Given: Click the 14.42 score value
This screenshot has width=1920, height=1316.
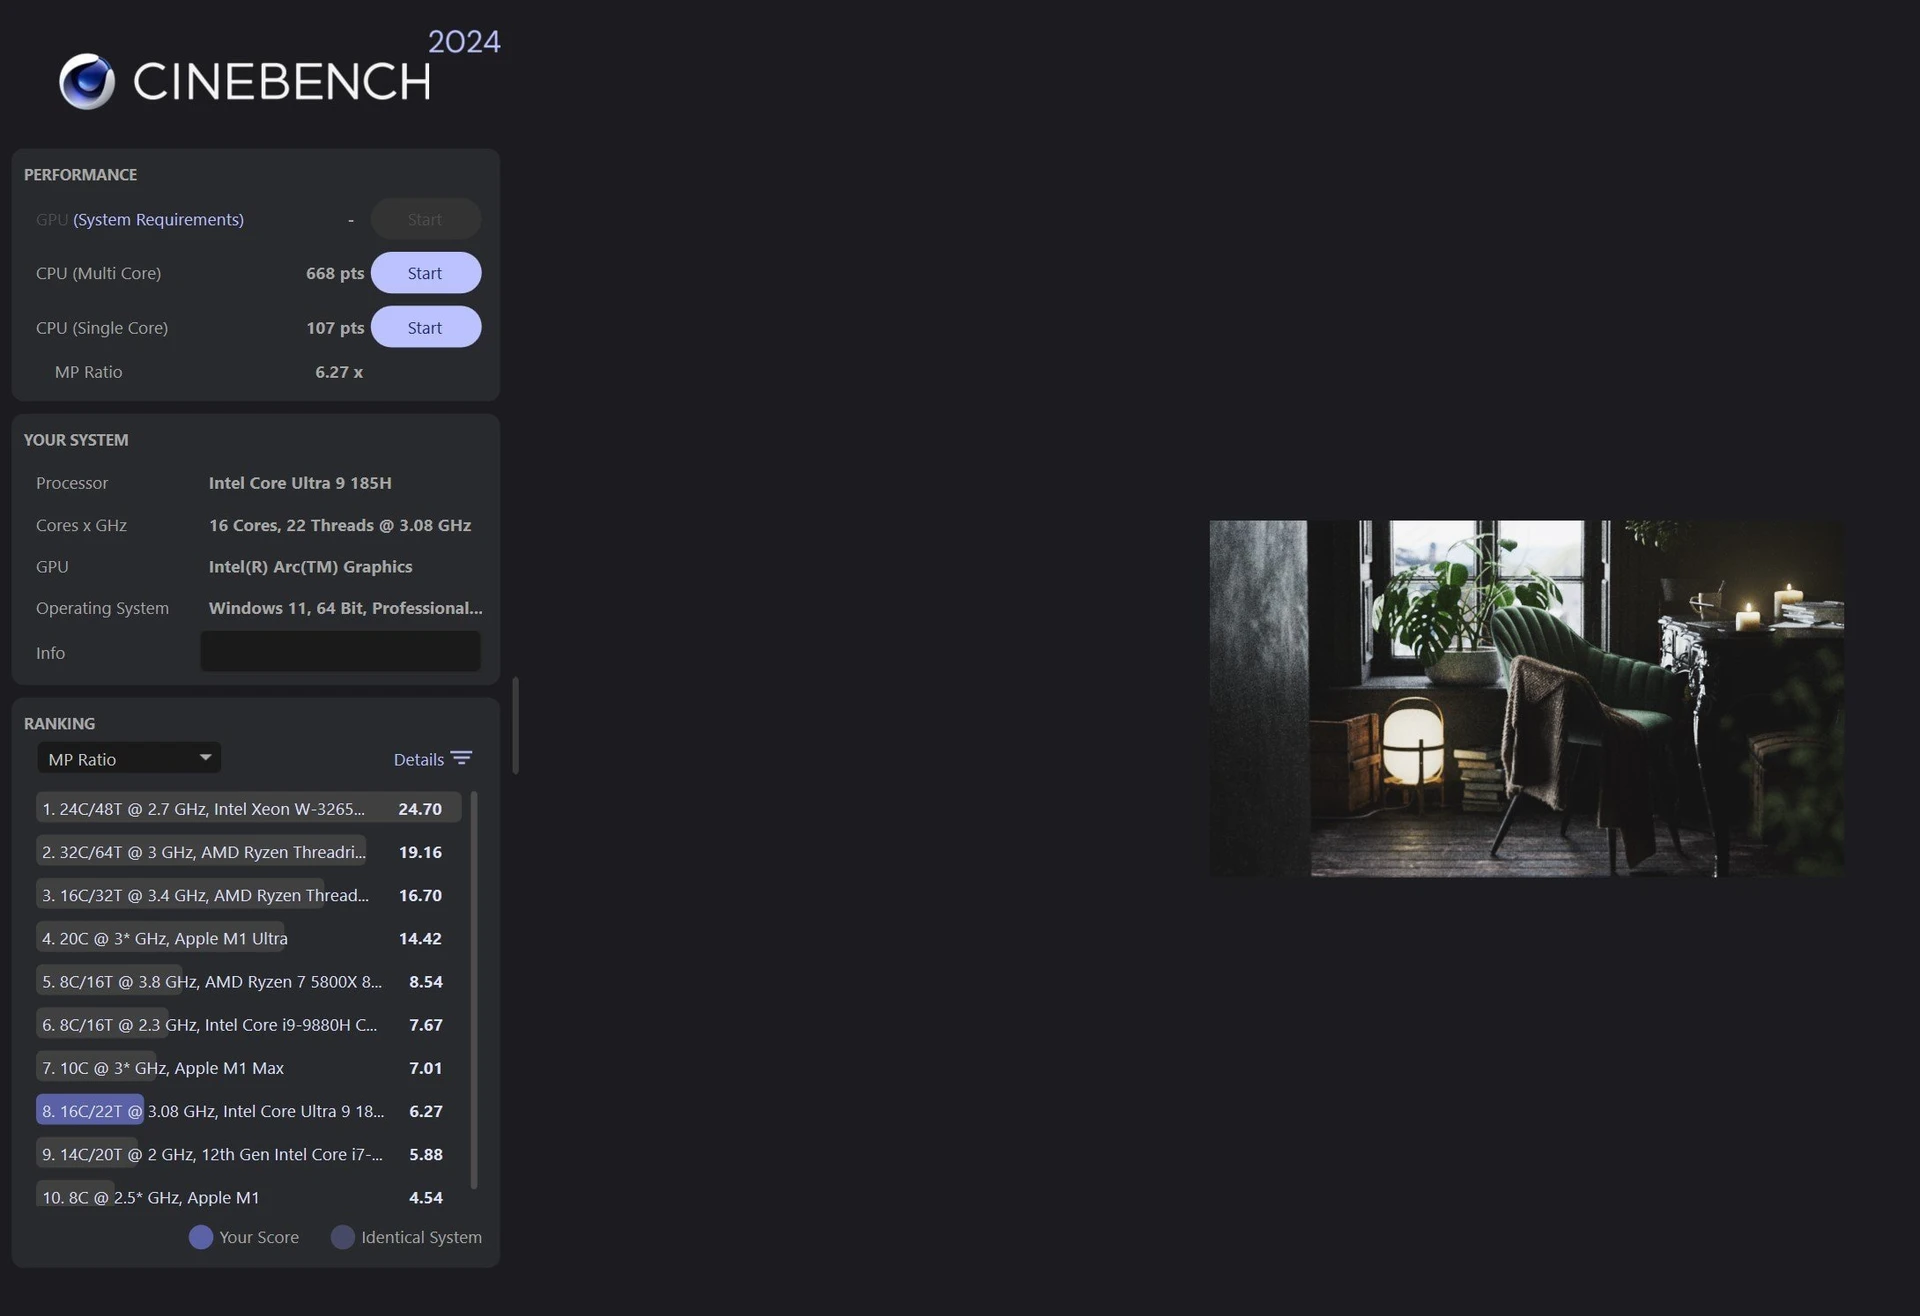Looking at the screenshot, I should [420, 938].
